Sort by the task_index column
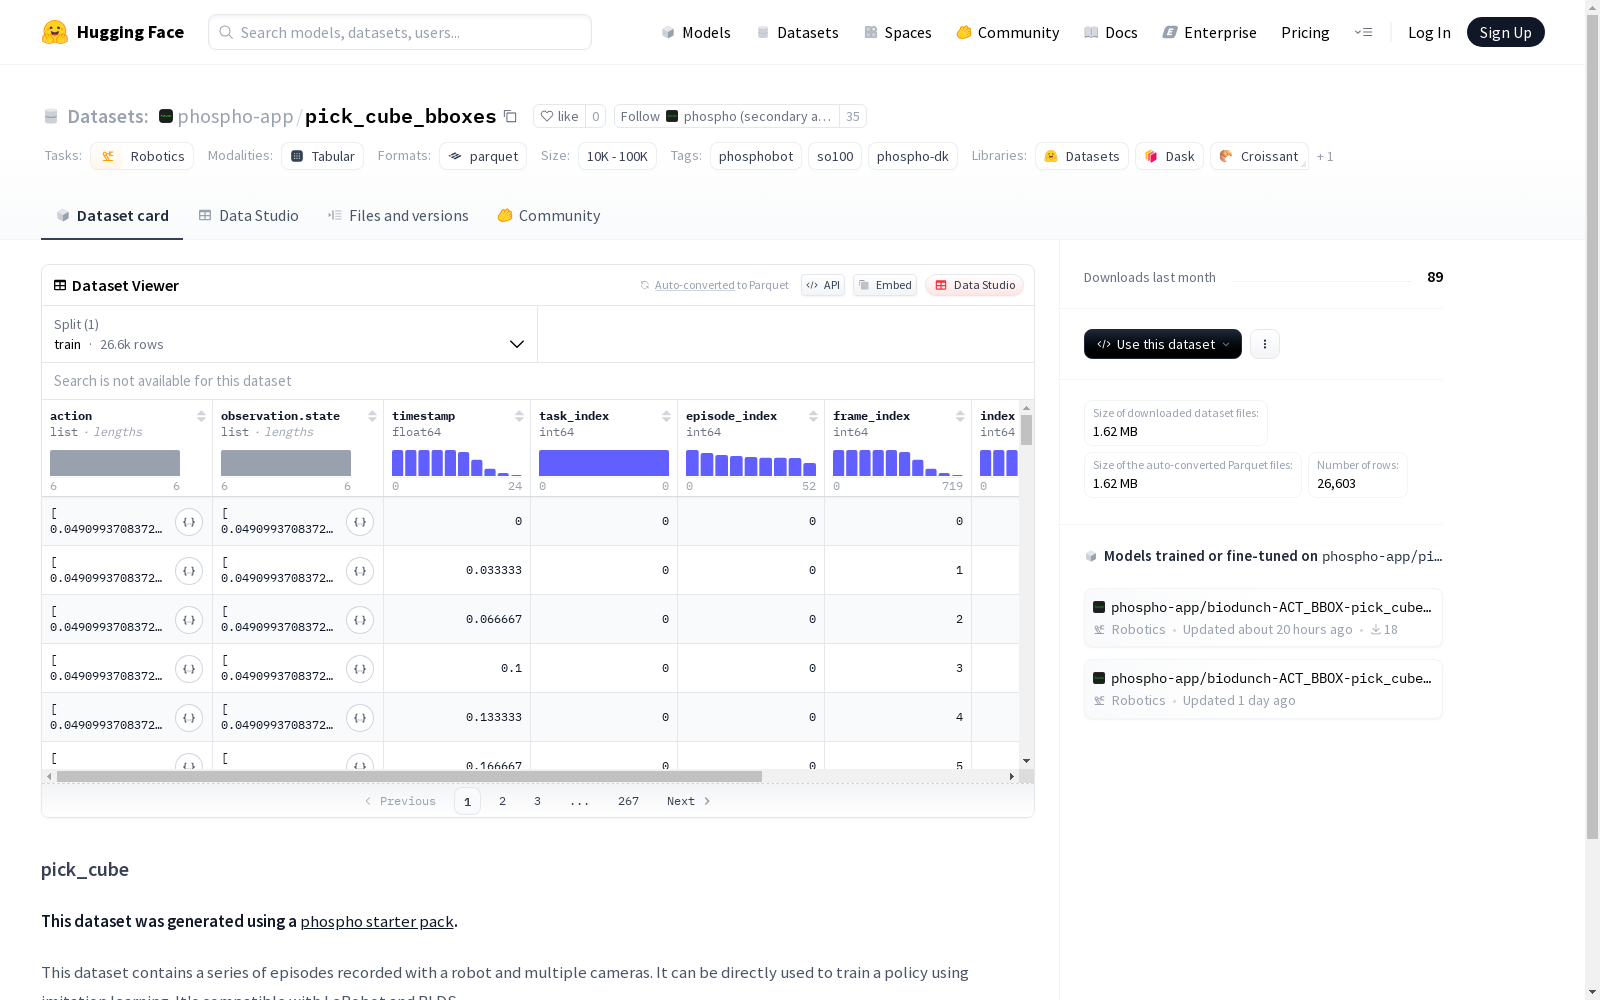Screen dimensions: 1600x1000 [x=666, y=416]
